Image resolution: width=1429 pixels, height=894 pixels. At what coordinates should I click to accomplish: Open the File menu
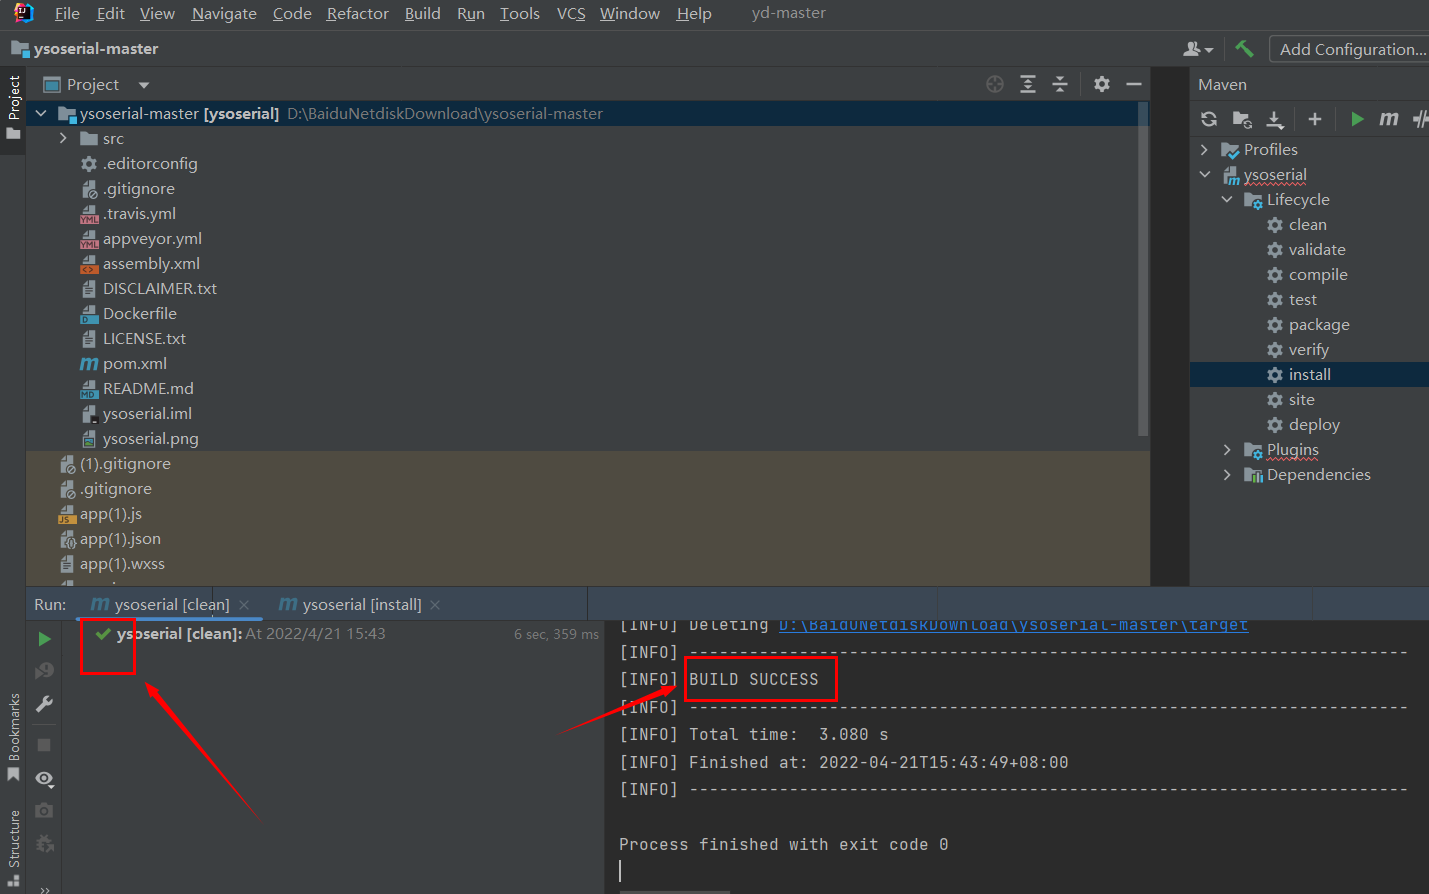[x=67, y=13]
